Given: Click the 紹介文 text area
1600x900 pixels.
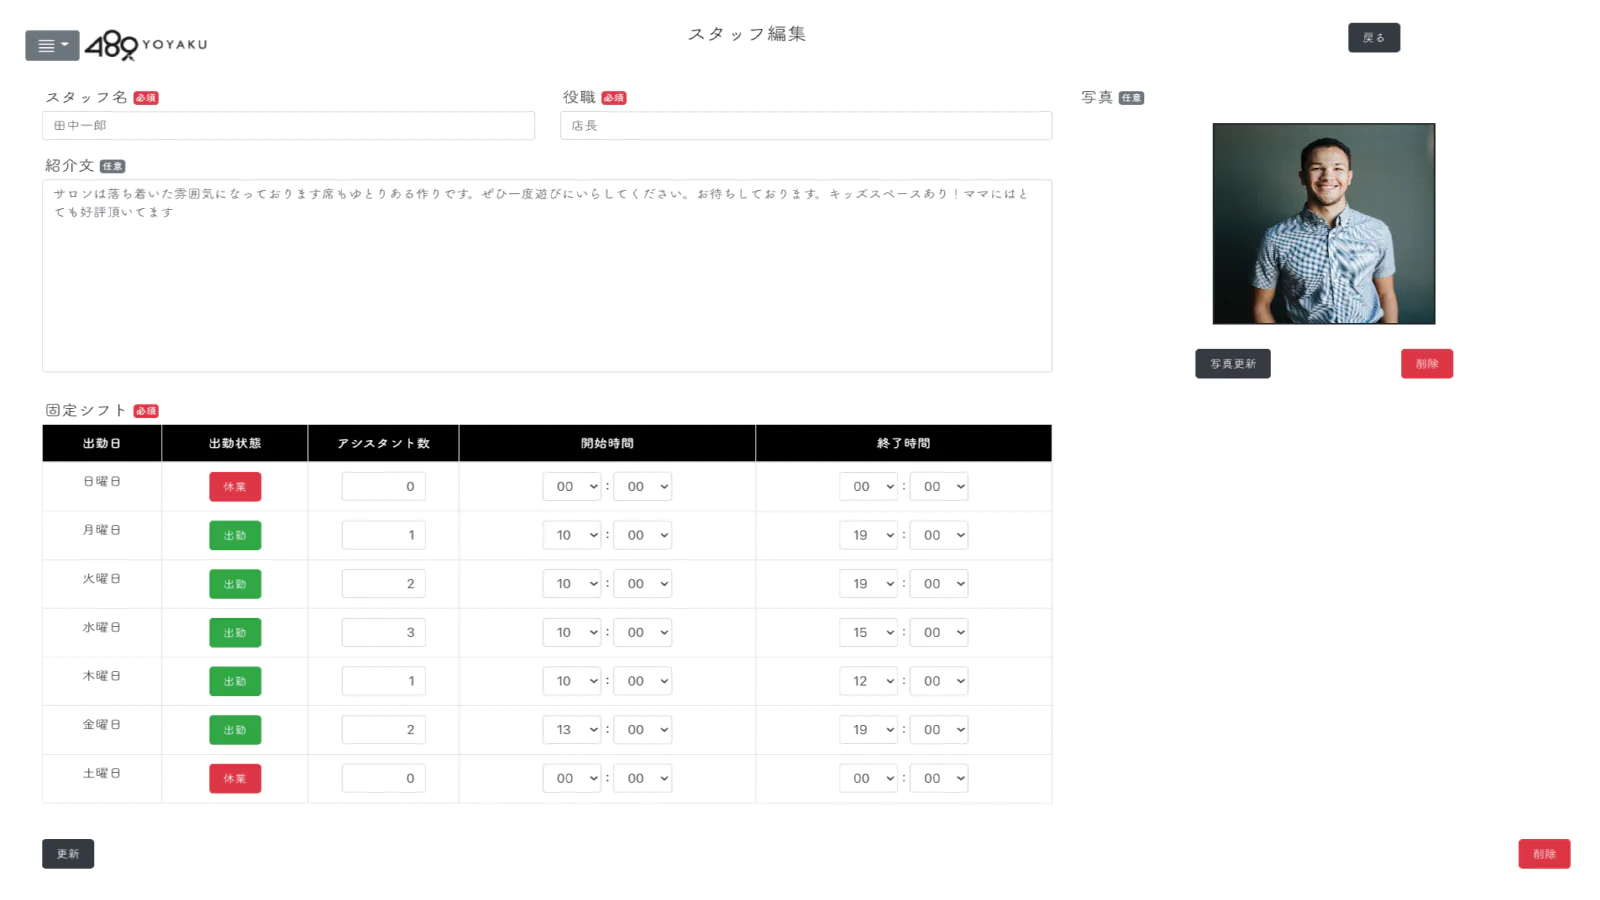Looking at the screenshot, I should coord(547,276).
